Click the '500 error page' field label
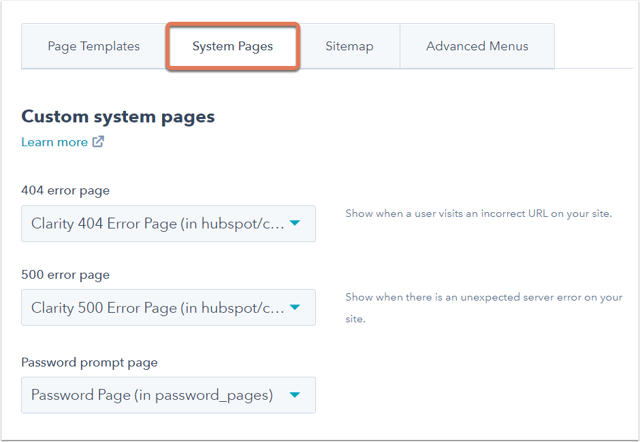640x442 pixels. tap(65, 275)
